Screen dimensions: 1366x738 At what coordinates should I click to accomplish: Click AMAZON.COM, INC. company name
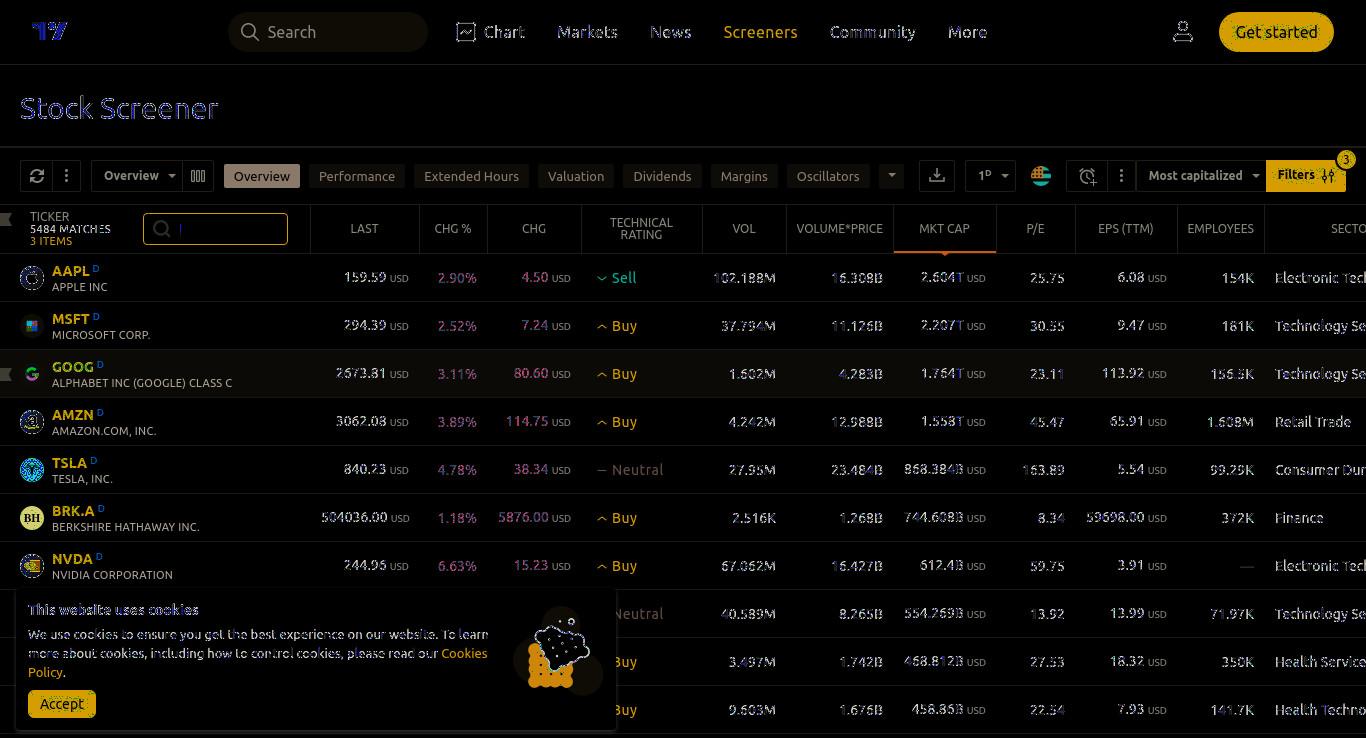pos(104,431)
